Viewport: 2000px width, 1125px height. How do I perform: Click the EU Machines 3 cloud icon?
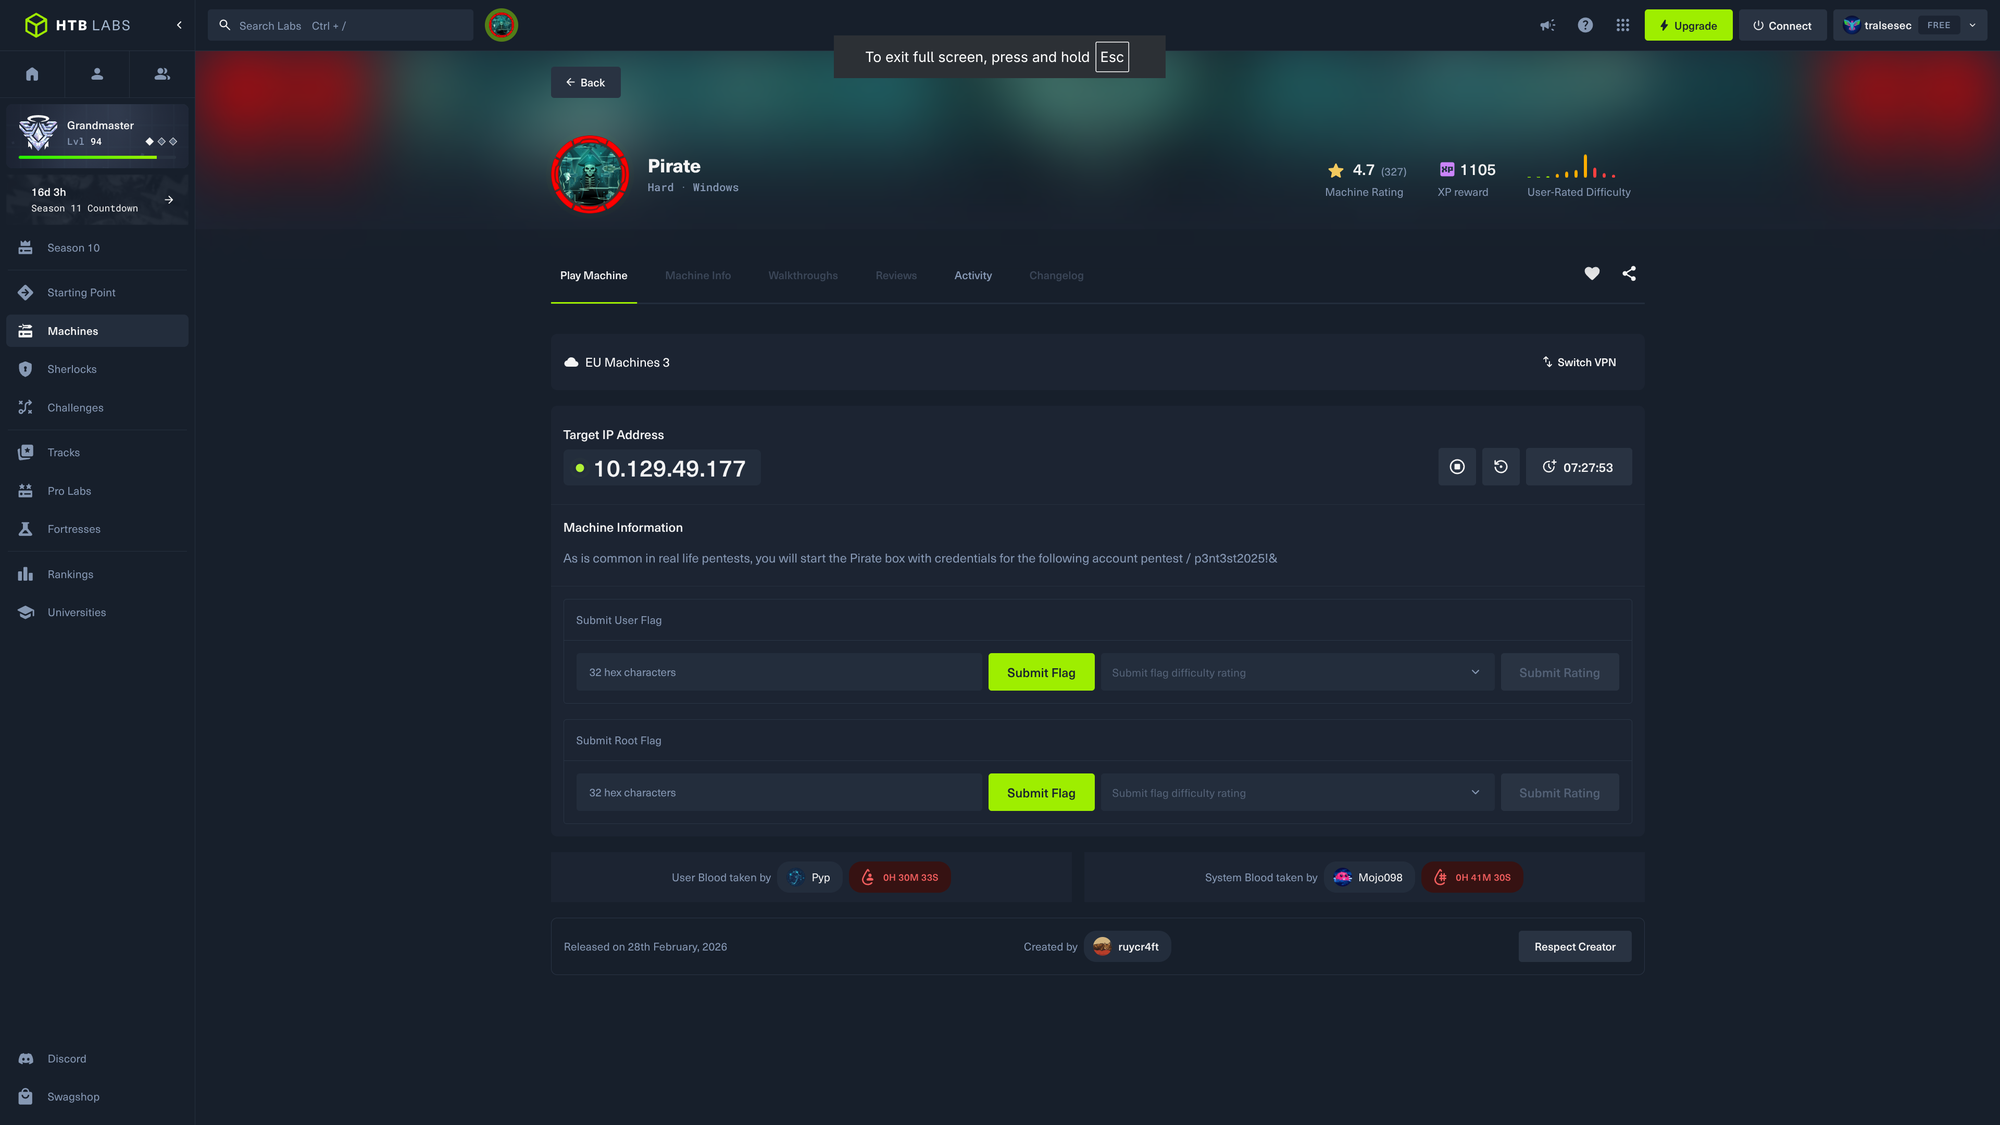571,363
